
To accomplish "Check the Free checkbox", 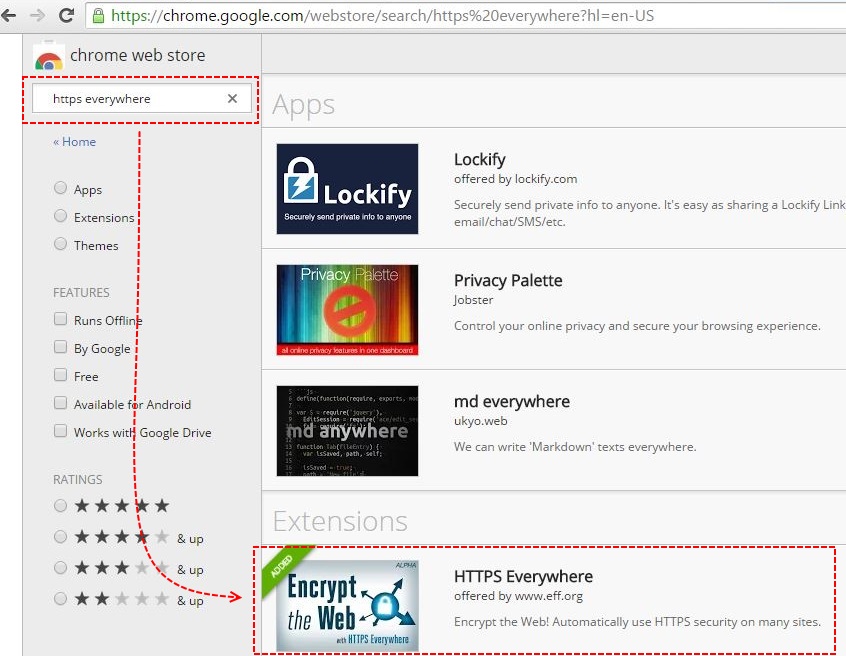I will [60, 375].
